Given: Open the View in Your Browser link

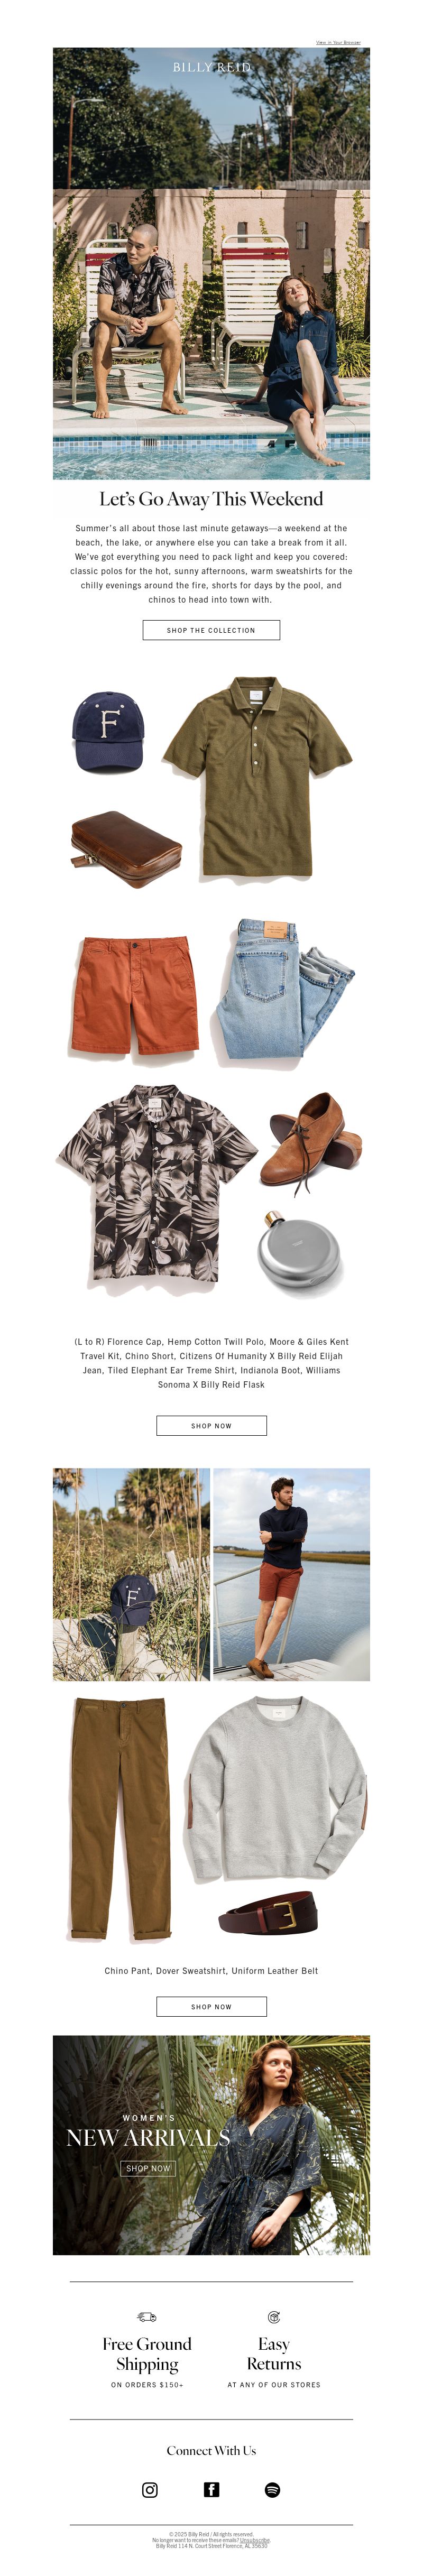Looking at the screenshot, I should (x=338, y=43).
